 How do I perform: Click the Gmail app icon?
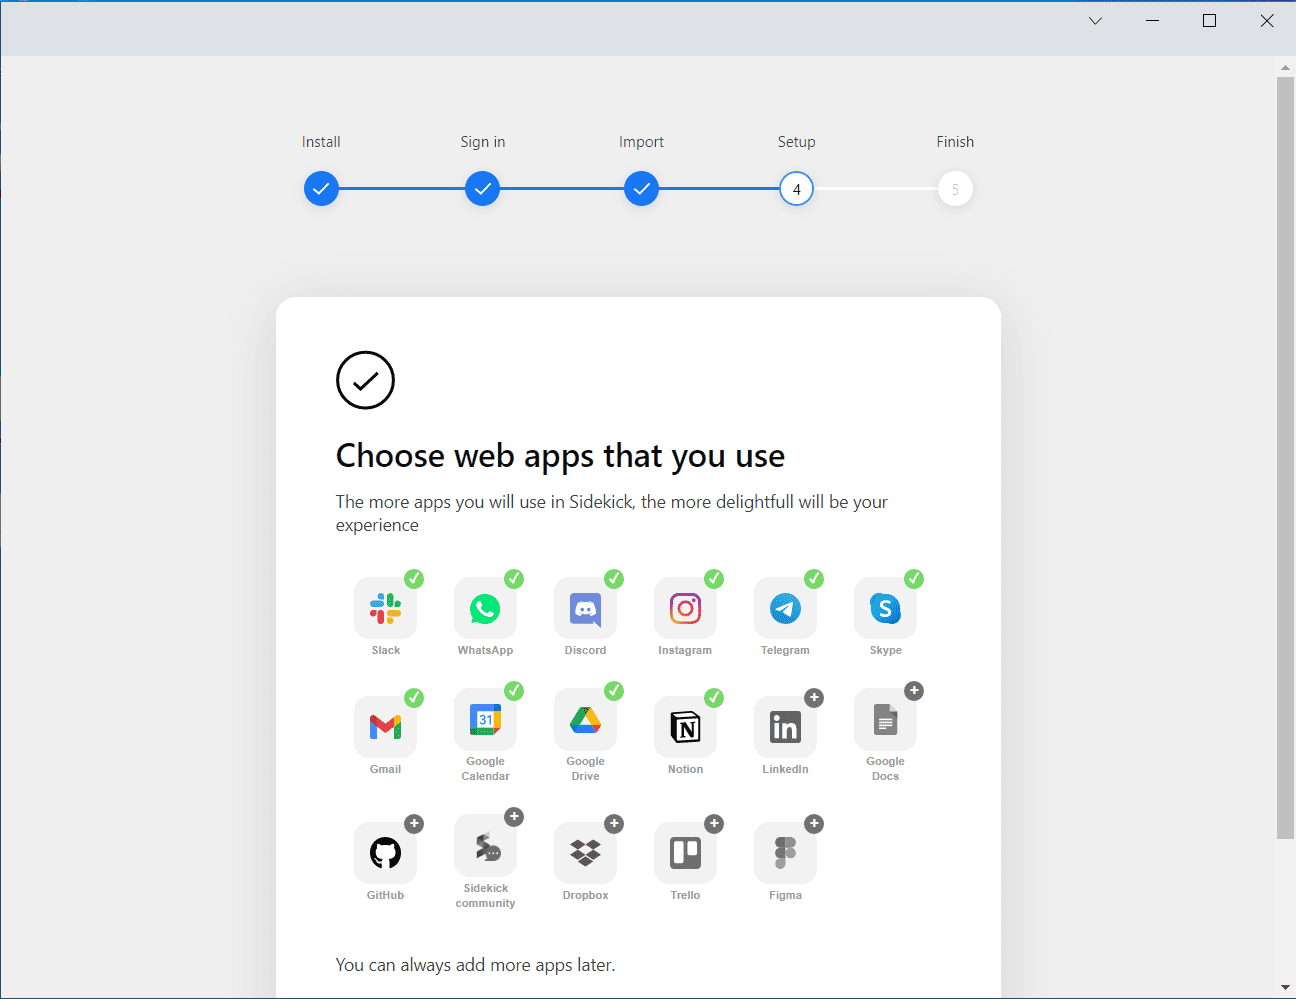[x=385, y=727]
